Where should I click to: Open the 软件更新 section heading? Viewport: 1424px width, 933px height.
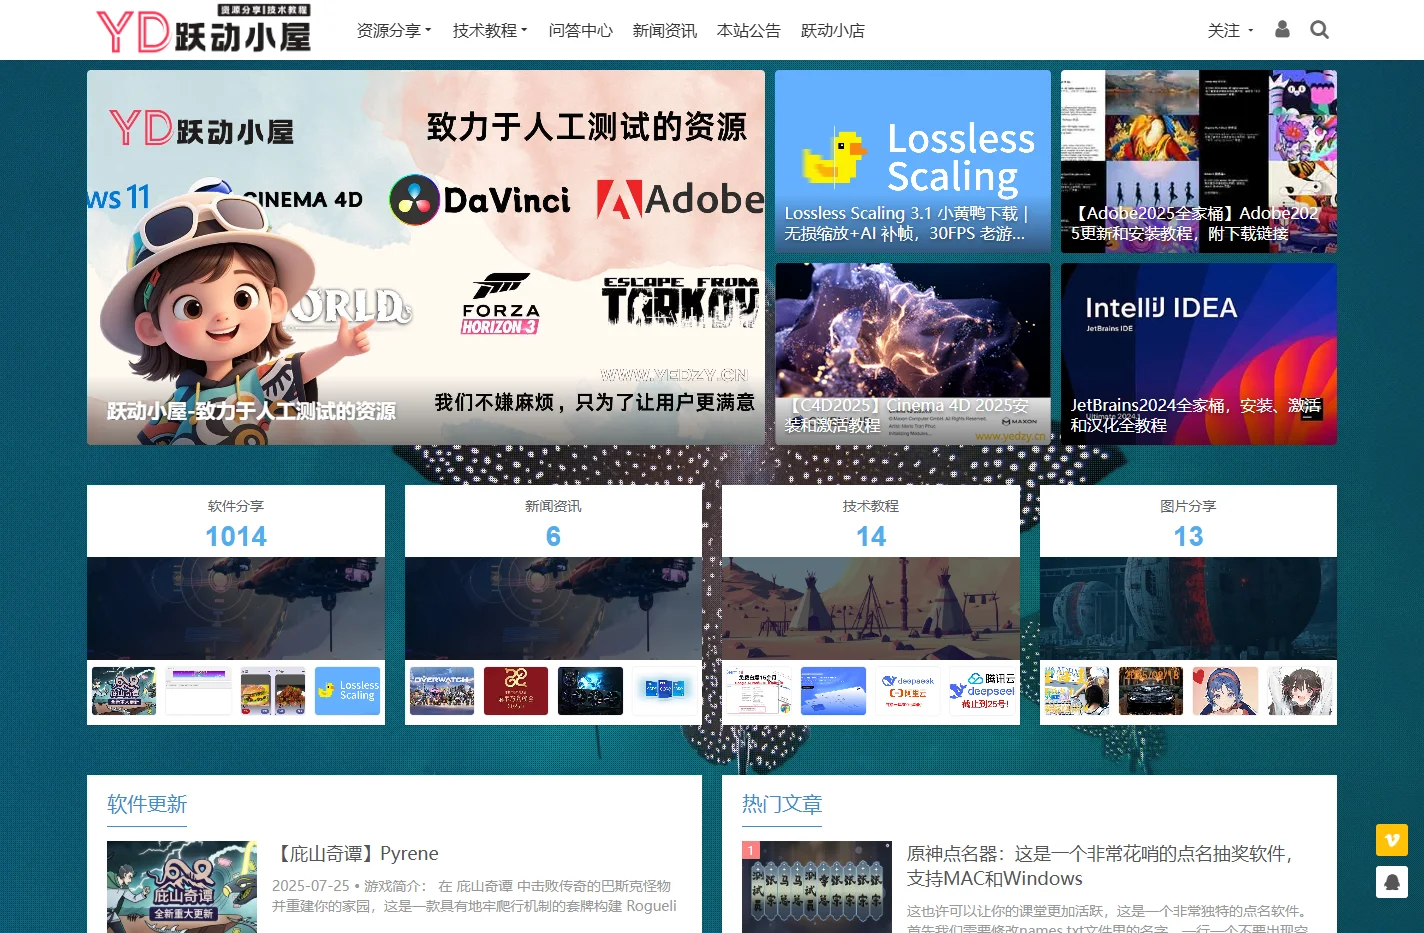point(147,804)
